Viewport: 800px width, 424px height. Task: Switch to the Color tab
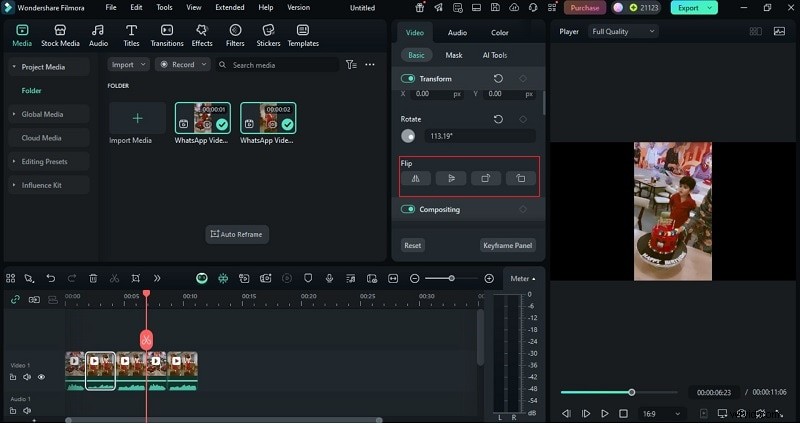[499, 32]
